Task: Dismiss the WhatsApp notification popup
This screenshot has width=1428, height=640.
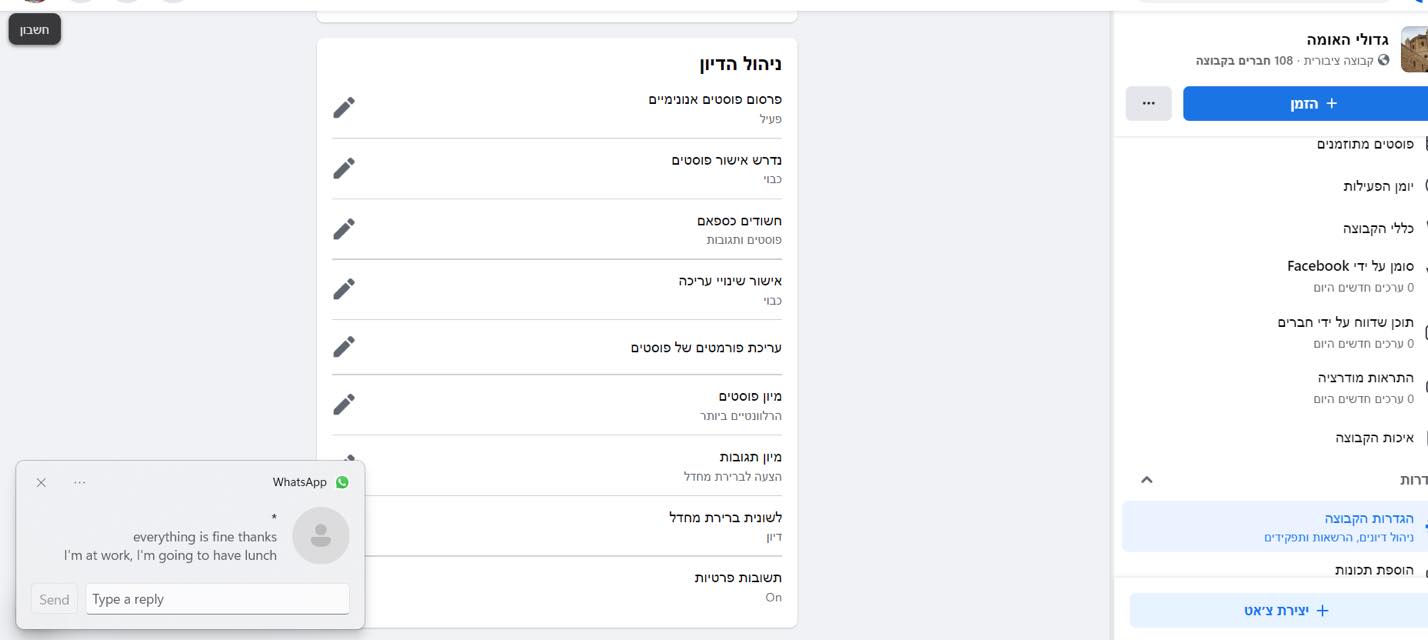Action: click(41, 483)
